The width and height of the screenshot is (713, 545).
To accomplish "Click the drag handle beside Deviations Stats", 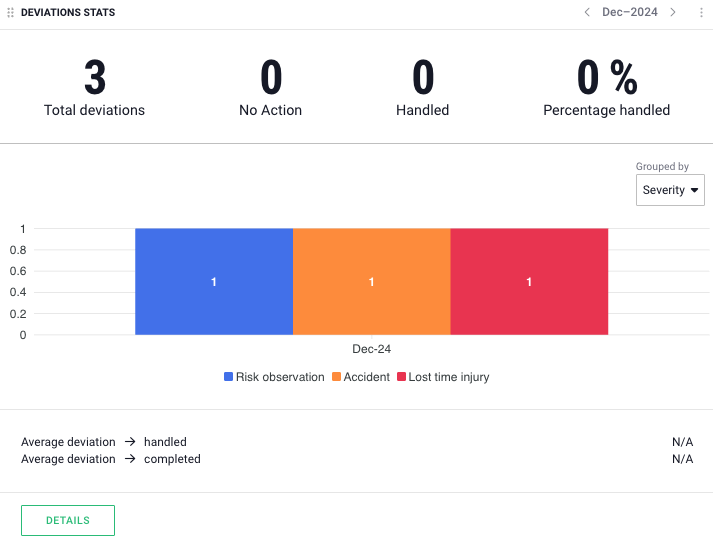I will click(10, 13).
